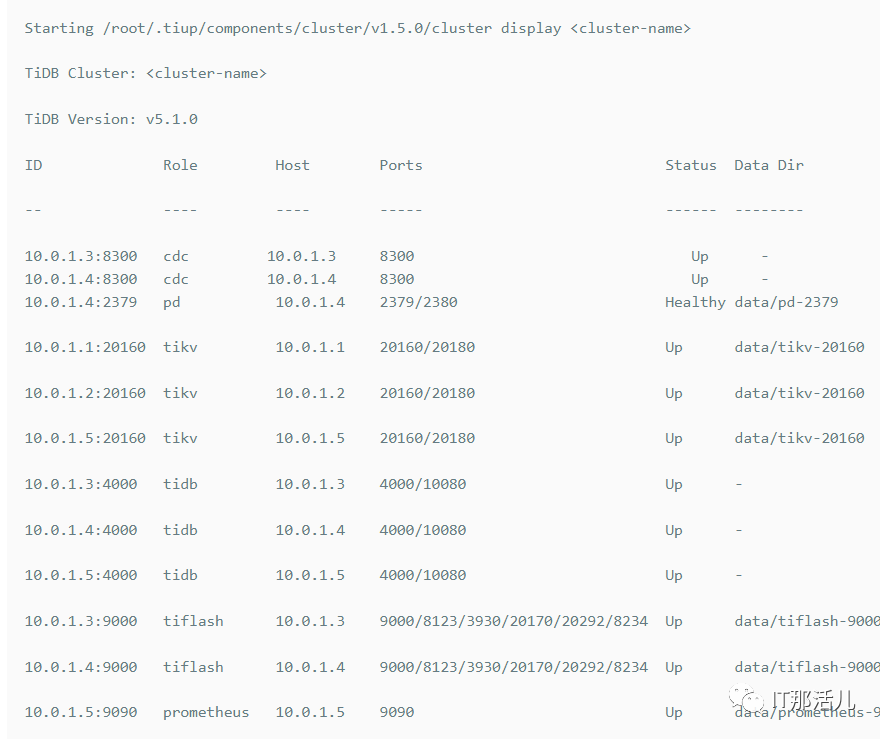Click port 9090 in prometheus row
884x739 pixels.
[x=397, y=712]
